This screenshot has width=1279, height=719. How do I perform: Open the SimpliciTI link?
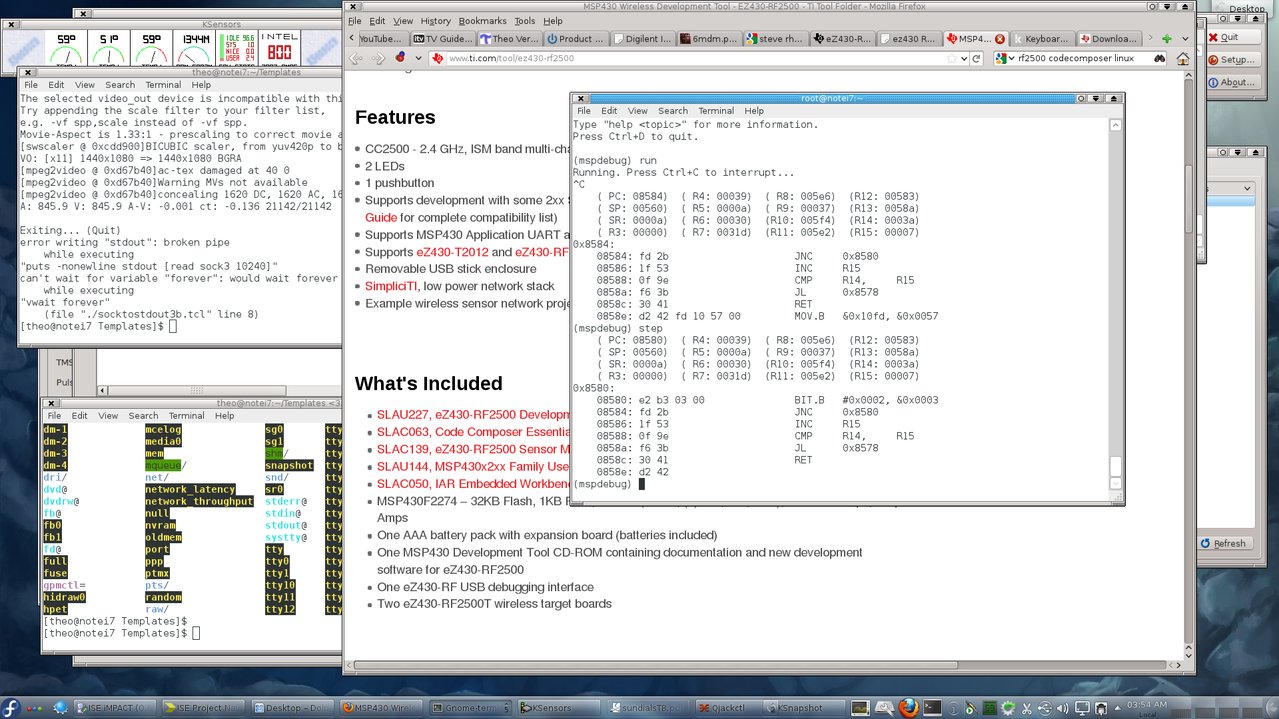coord(389,286)
